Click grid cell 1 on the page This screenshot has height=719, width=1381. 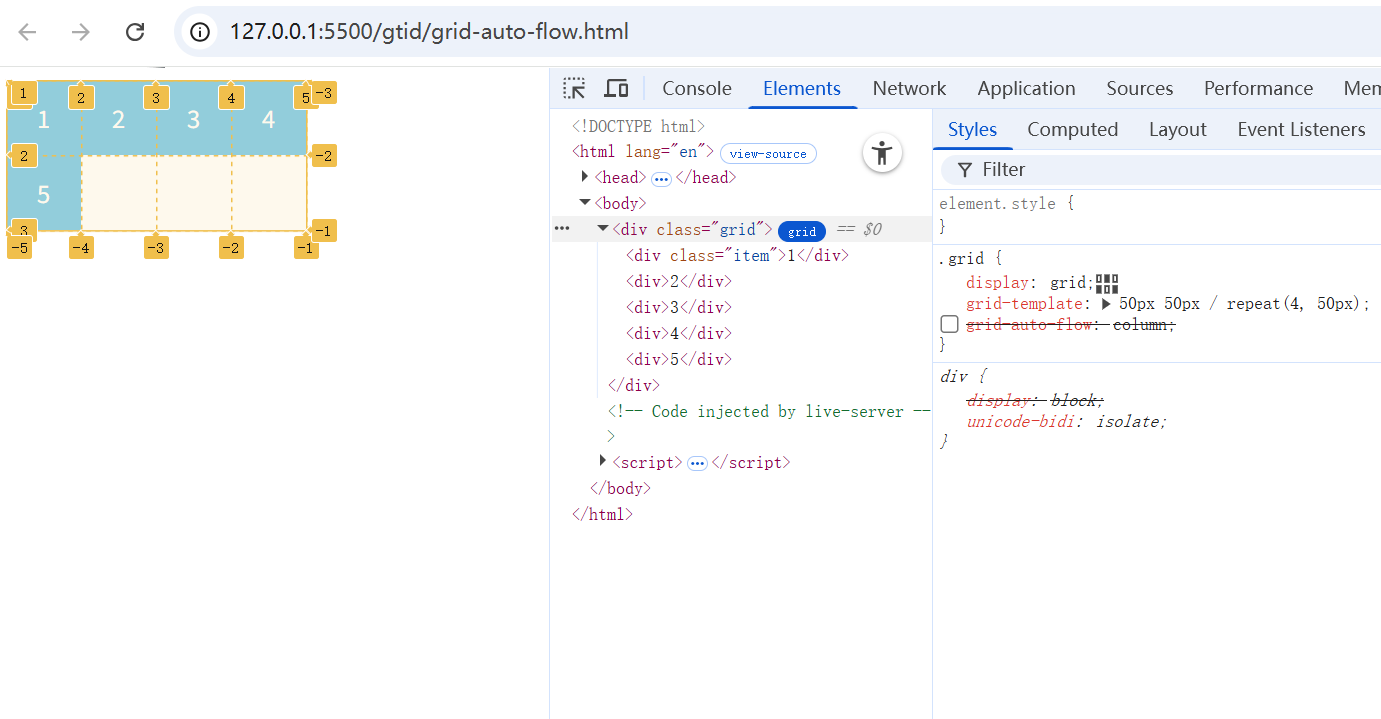coord(44,119)
